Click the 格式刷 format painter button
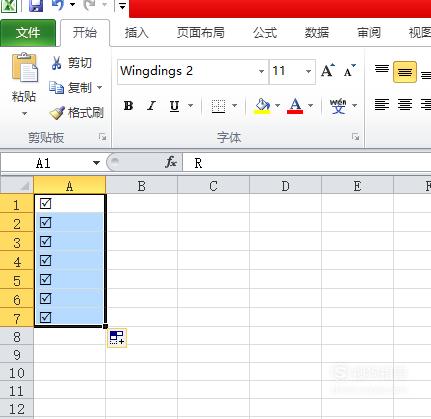 77,113
